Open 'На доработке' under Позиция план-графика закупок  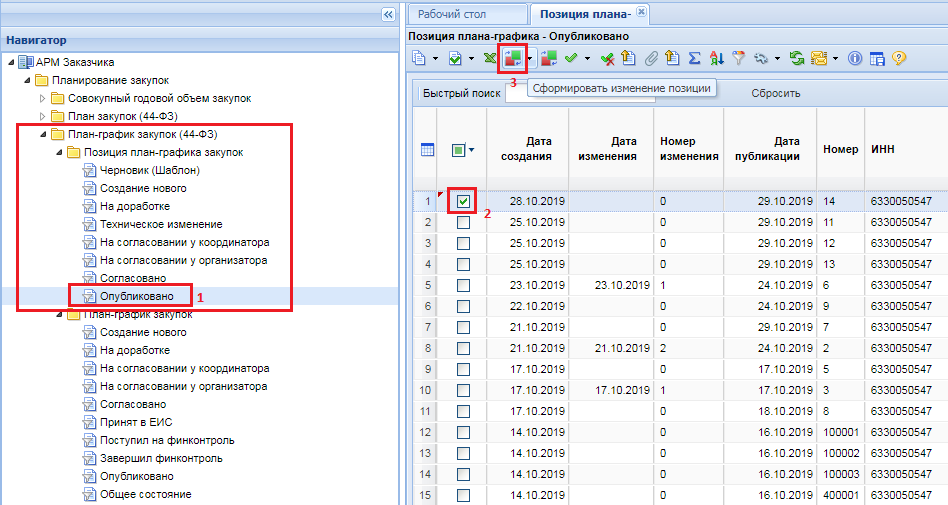click(x=134, y=206)
